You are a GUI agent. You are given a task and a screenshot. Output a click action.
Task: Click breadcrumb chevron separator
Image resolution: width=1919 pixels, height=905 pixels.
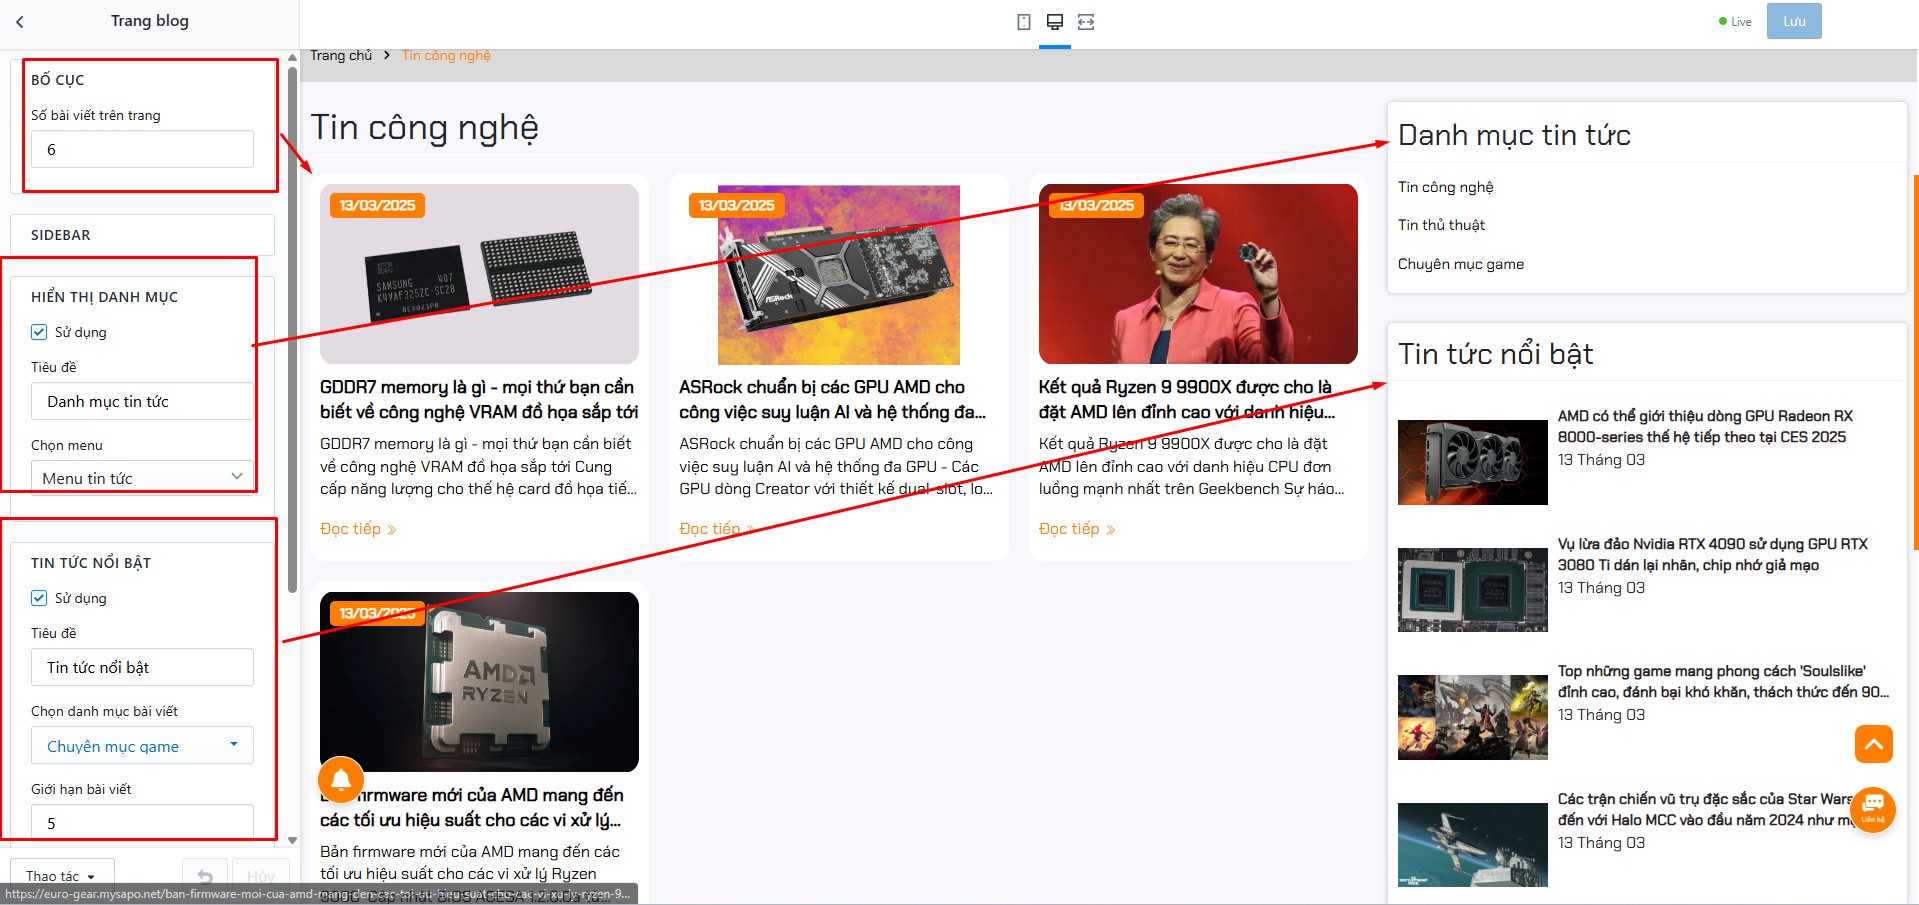click(x=387, y=56)
